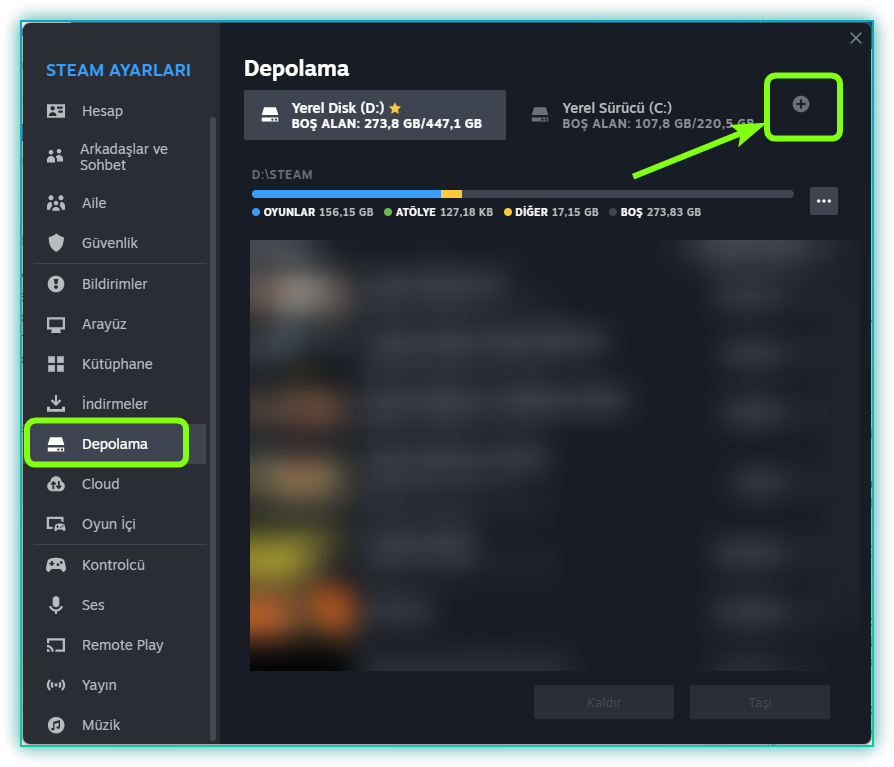Image resolution: width=894 pixels, height=767 pixels.
Task: Open the Kontrolcü settings label
Action: [x=113, y=565]
